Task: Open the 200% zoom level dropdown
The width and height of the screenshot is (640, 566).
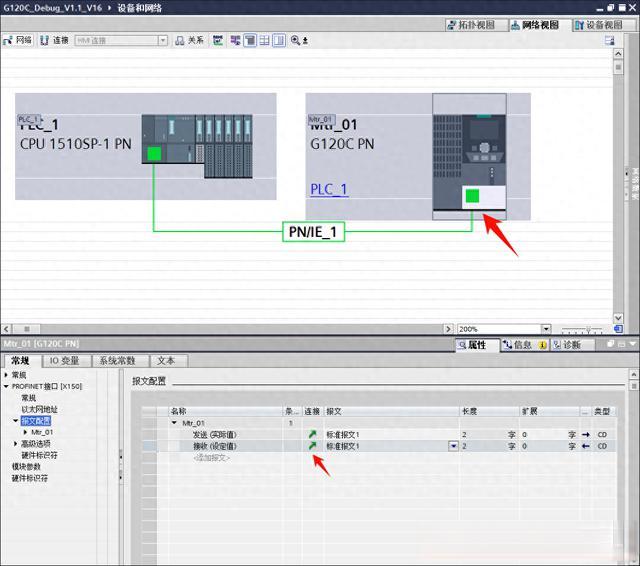Action: [x=546, y=329]
